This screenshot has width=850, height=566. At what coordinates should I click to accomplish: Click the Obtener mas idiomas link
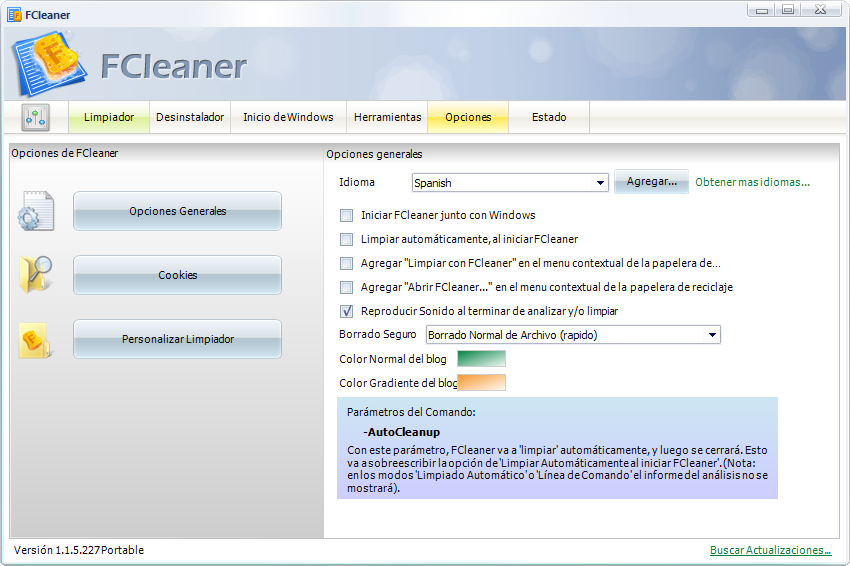tap(752, 183)
